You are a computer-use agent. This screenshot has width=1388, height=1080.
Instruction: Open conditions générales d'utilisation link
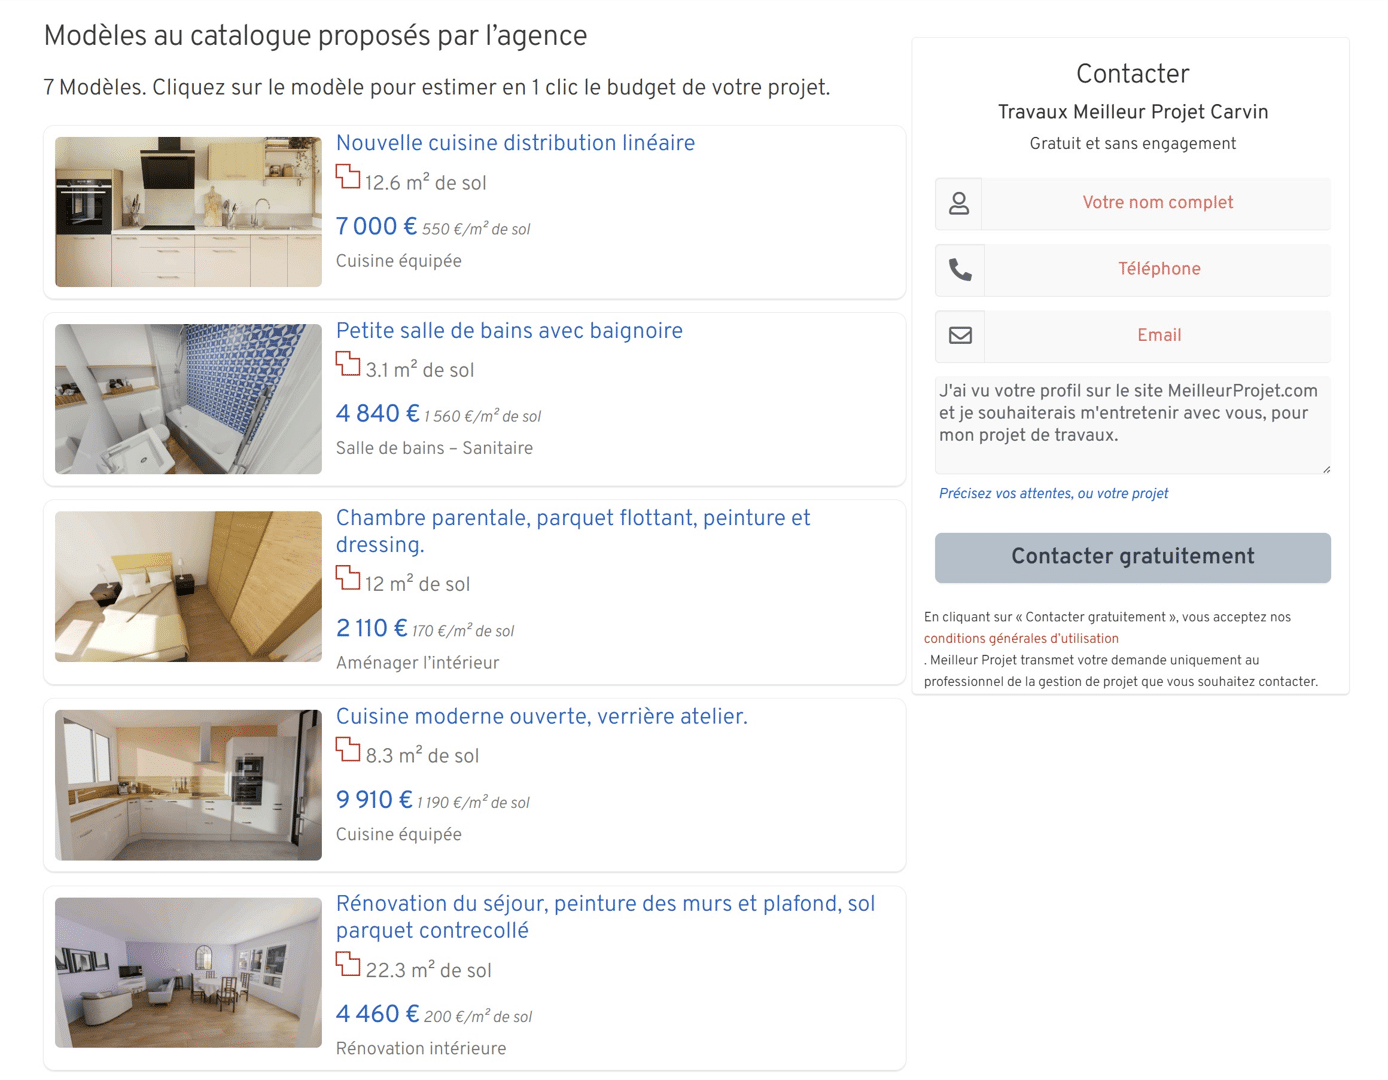point(1021,639)
